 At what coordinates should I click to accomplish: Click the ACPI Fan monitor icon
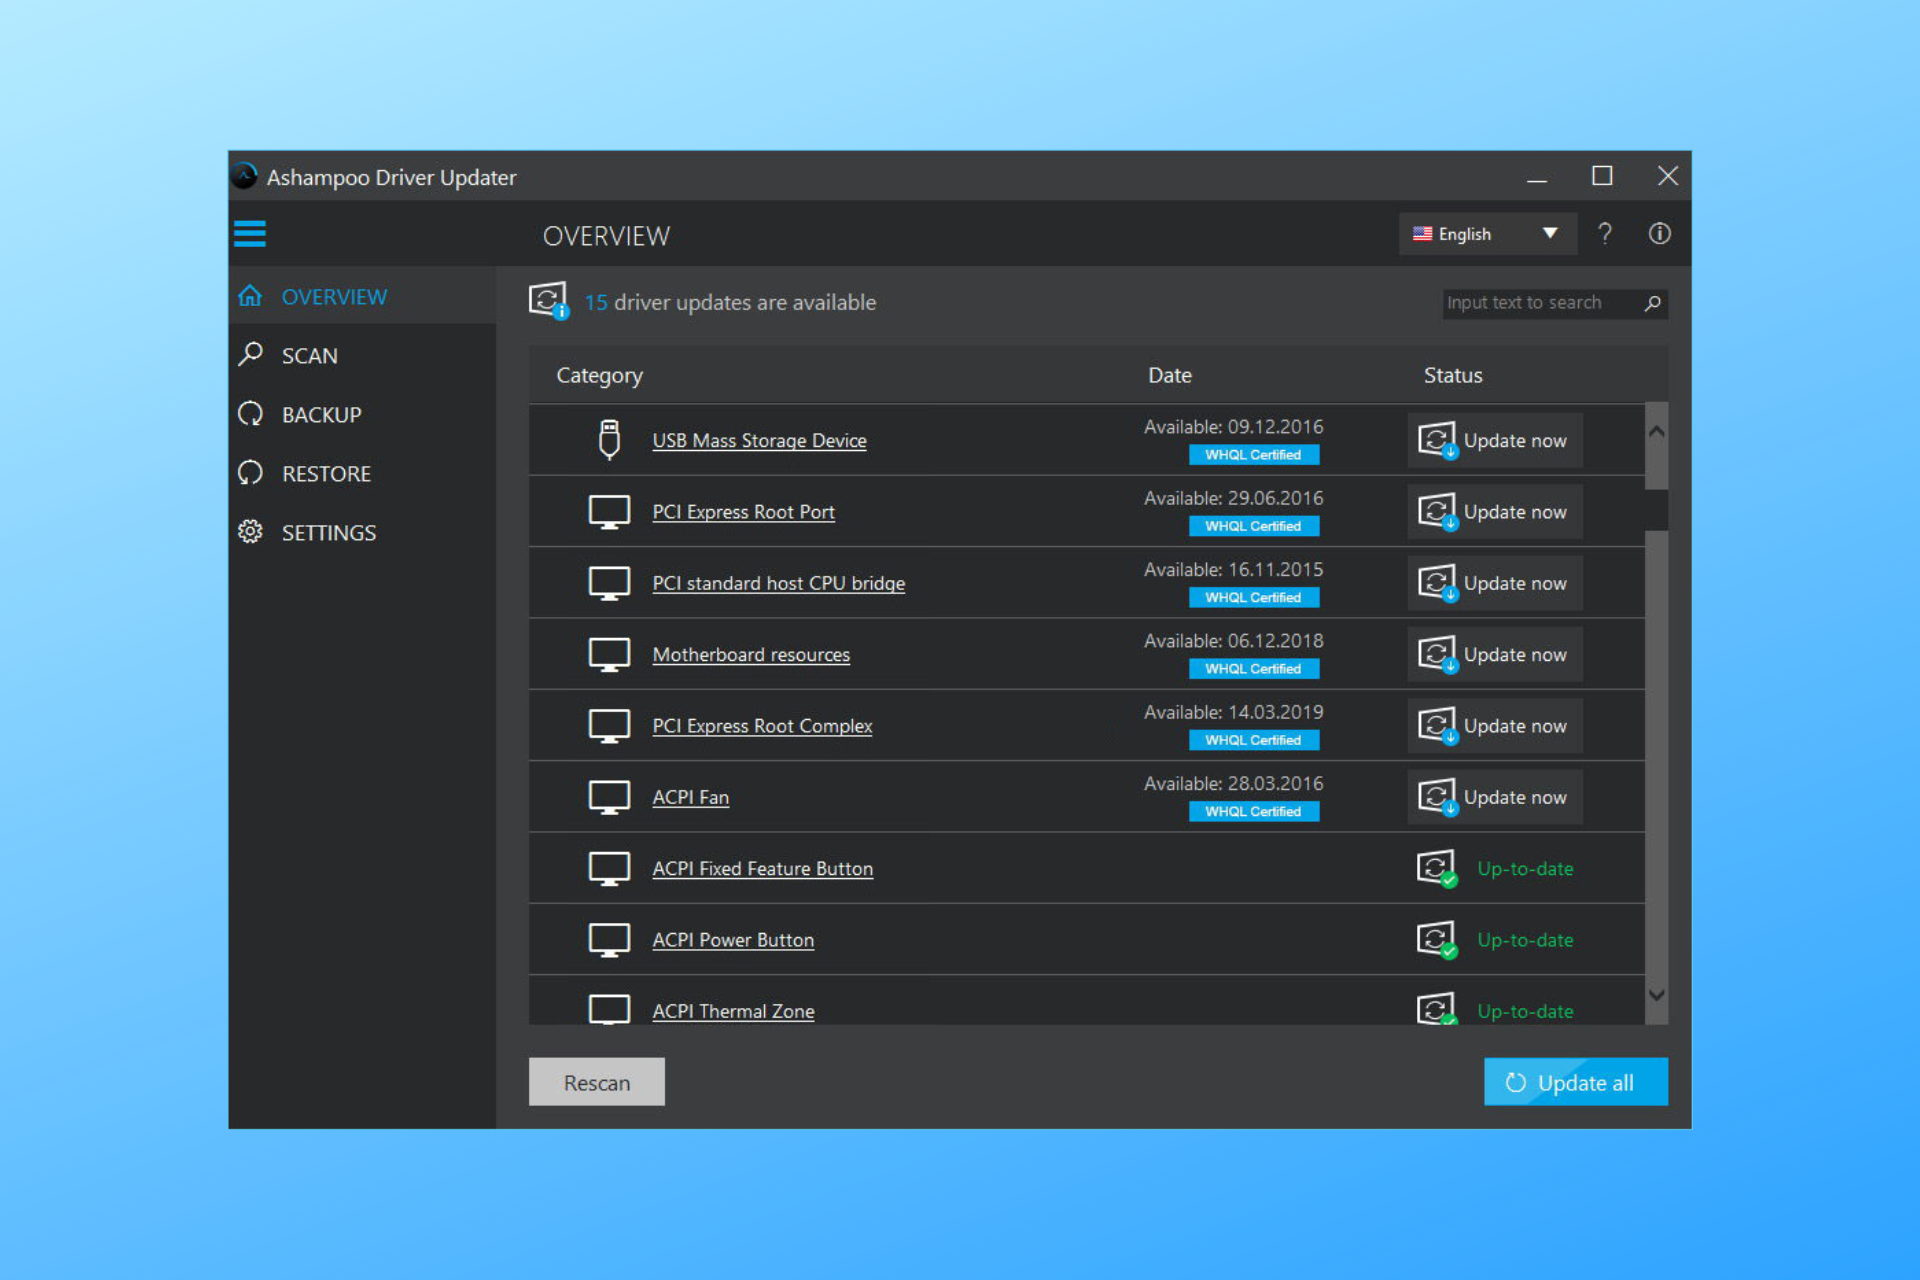tap(609, 797)
